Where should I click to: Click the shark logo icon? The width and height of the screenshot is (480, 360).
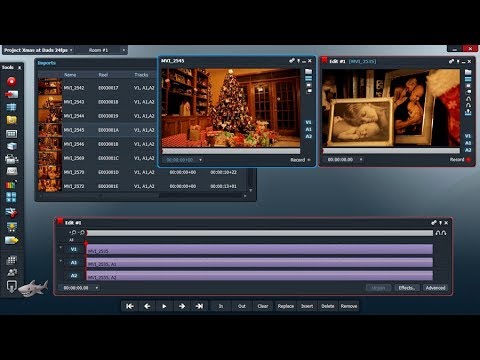click(x=33, y=288)
